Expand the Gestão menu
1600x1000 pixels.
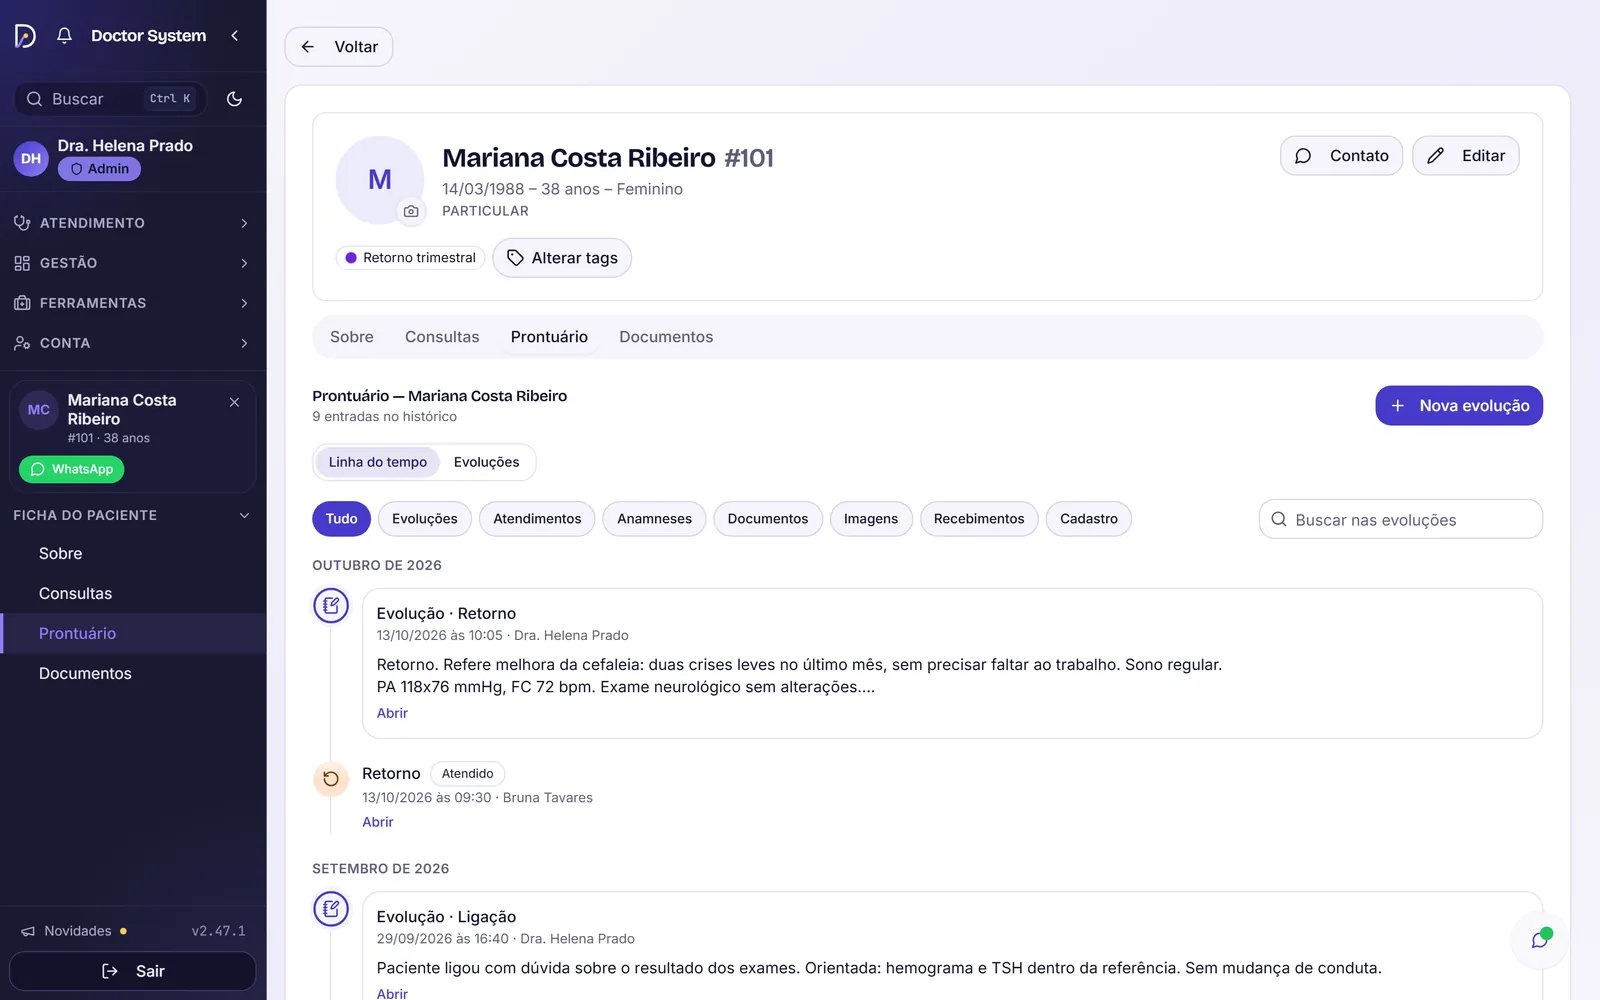(133, 263)
